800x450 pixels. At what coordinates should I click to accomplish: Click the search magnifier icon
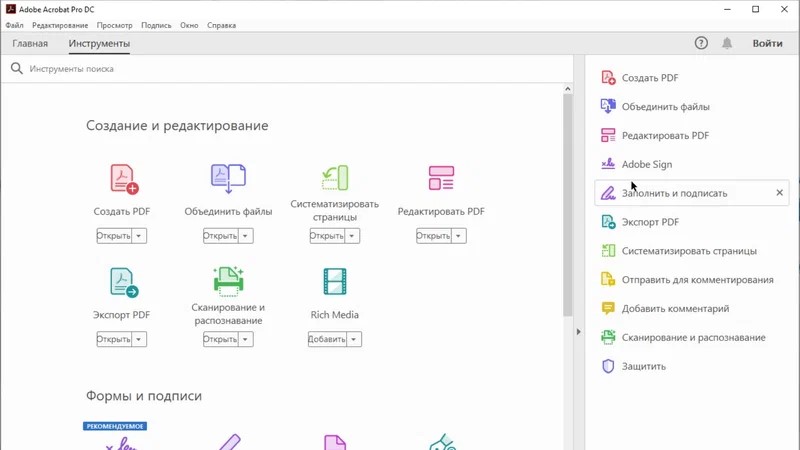16,68
